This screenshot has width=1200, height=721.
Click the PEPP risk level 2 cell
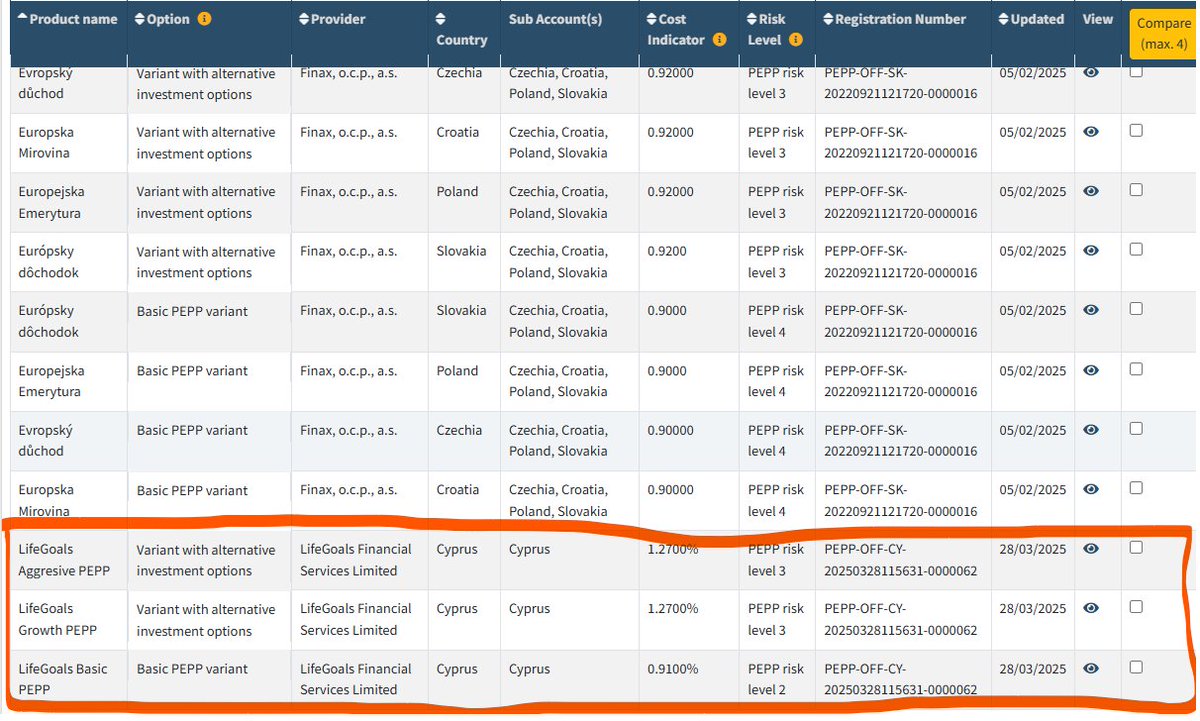tap(776, 679)
